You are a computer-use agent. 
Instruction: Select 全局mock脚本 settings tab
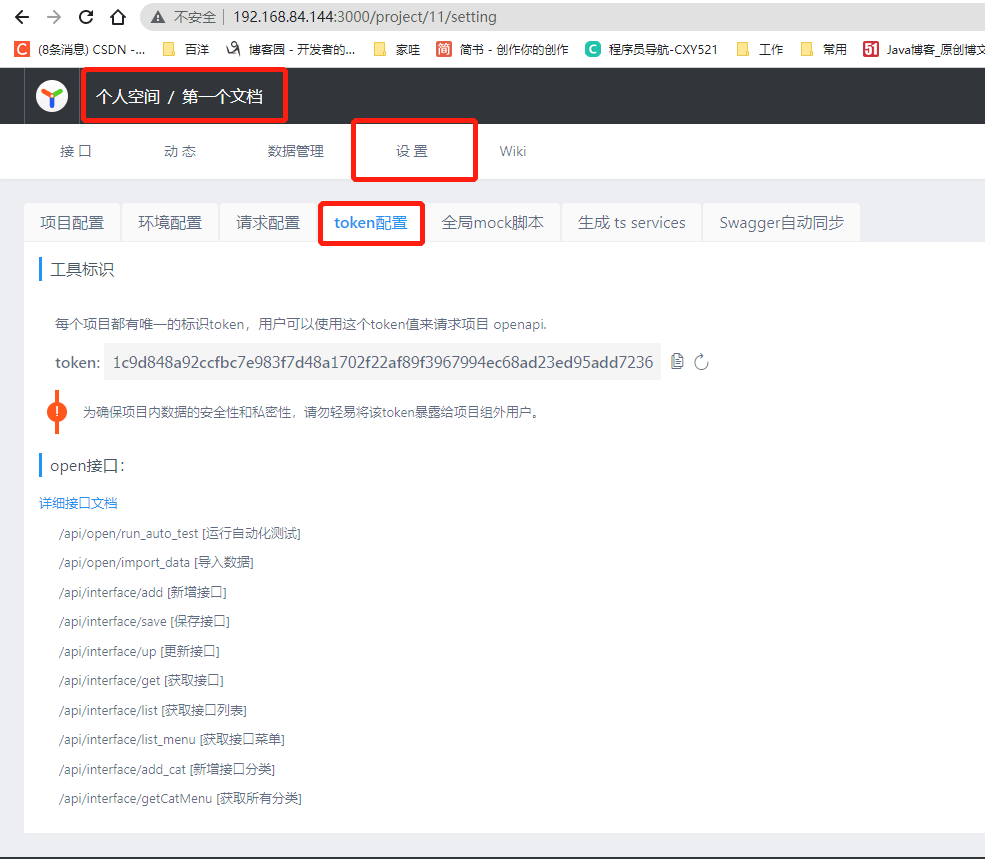tap(492, 222)
